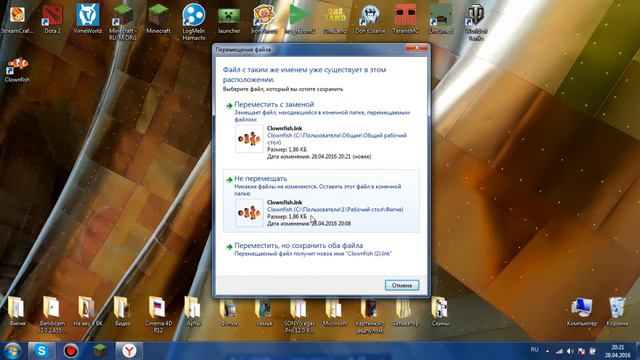Open the One Hand desktop icon

click(335, 18)
